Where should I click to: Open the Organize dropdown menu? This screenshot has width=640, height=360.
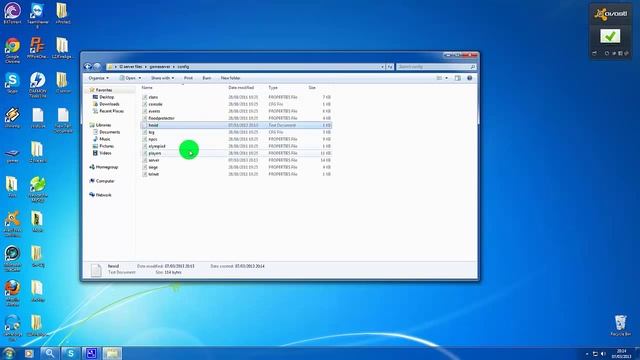(98, 78)
